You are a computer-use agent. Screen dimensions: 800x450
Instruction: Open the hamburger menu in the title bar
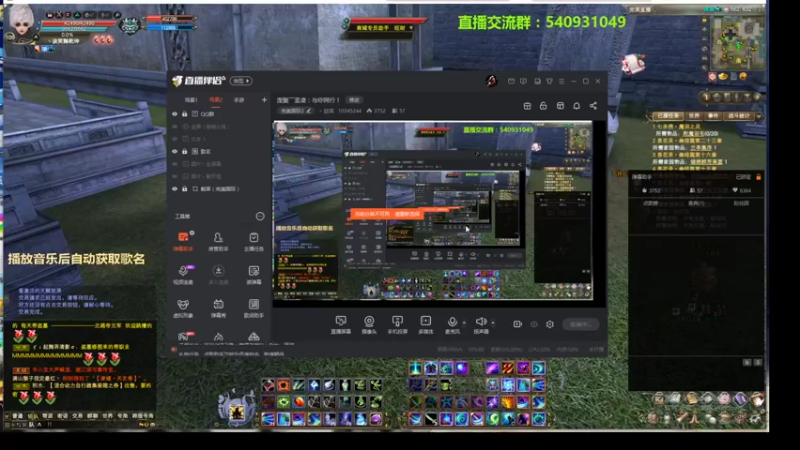[x=562, y=81]
